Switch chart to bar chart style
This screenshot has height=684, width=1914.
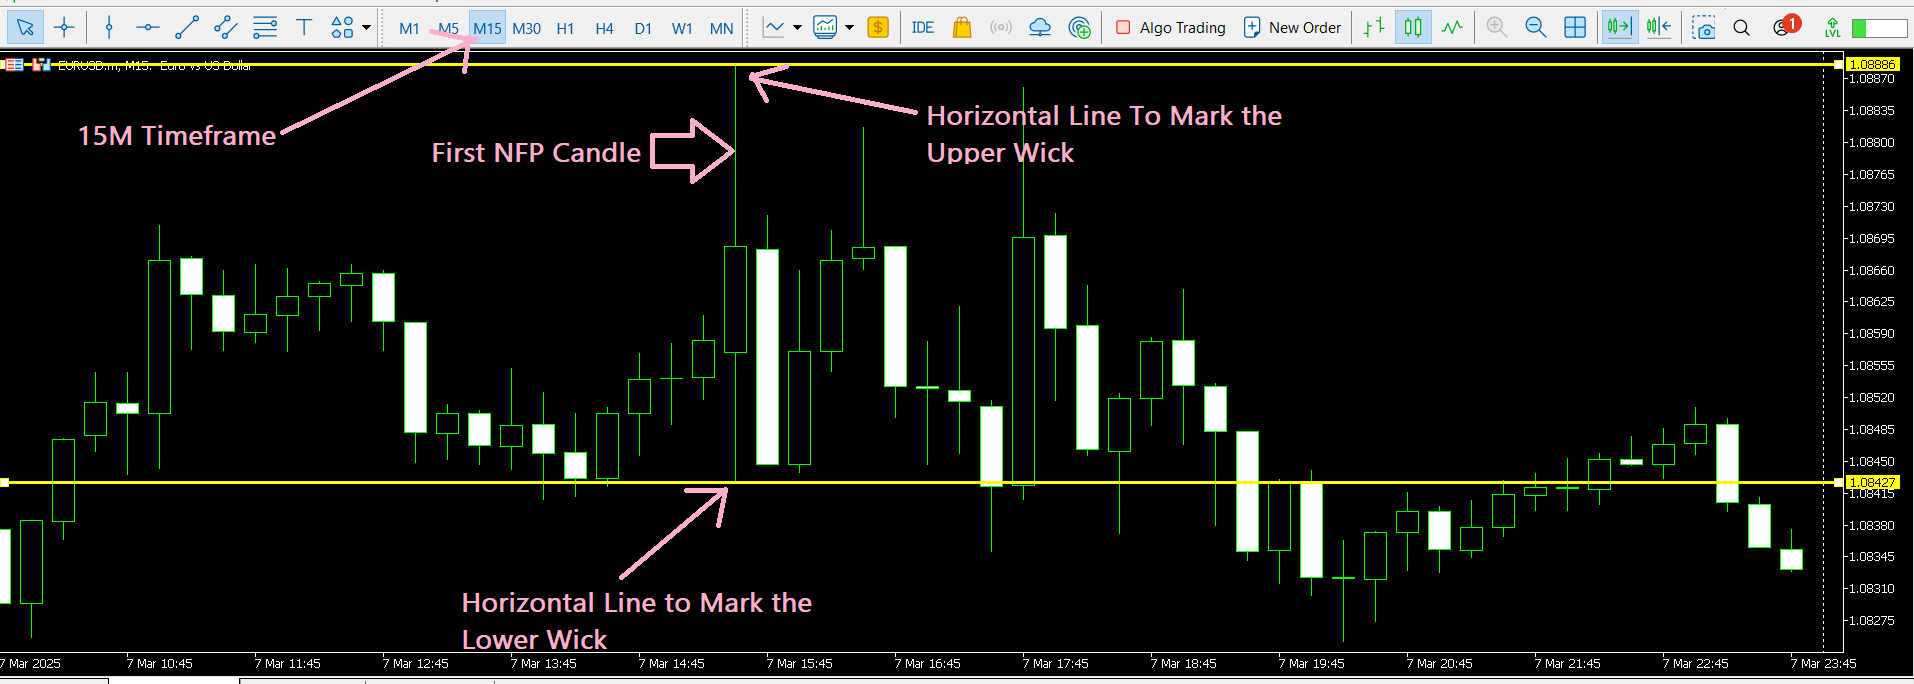tap(1374, 28)
